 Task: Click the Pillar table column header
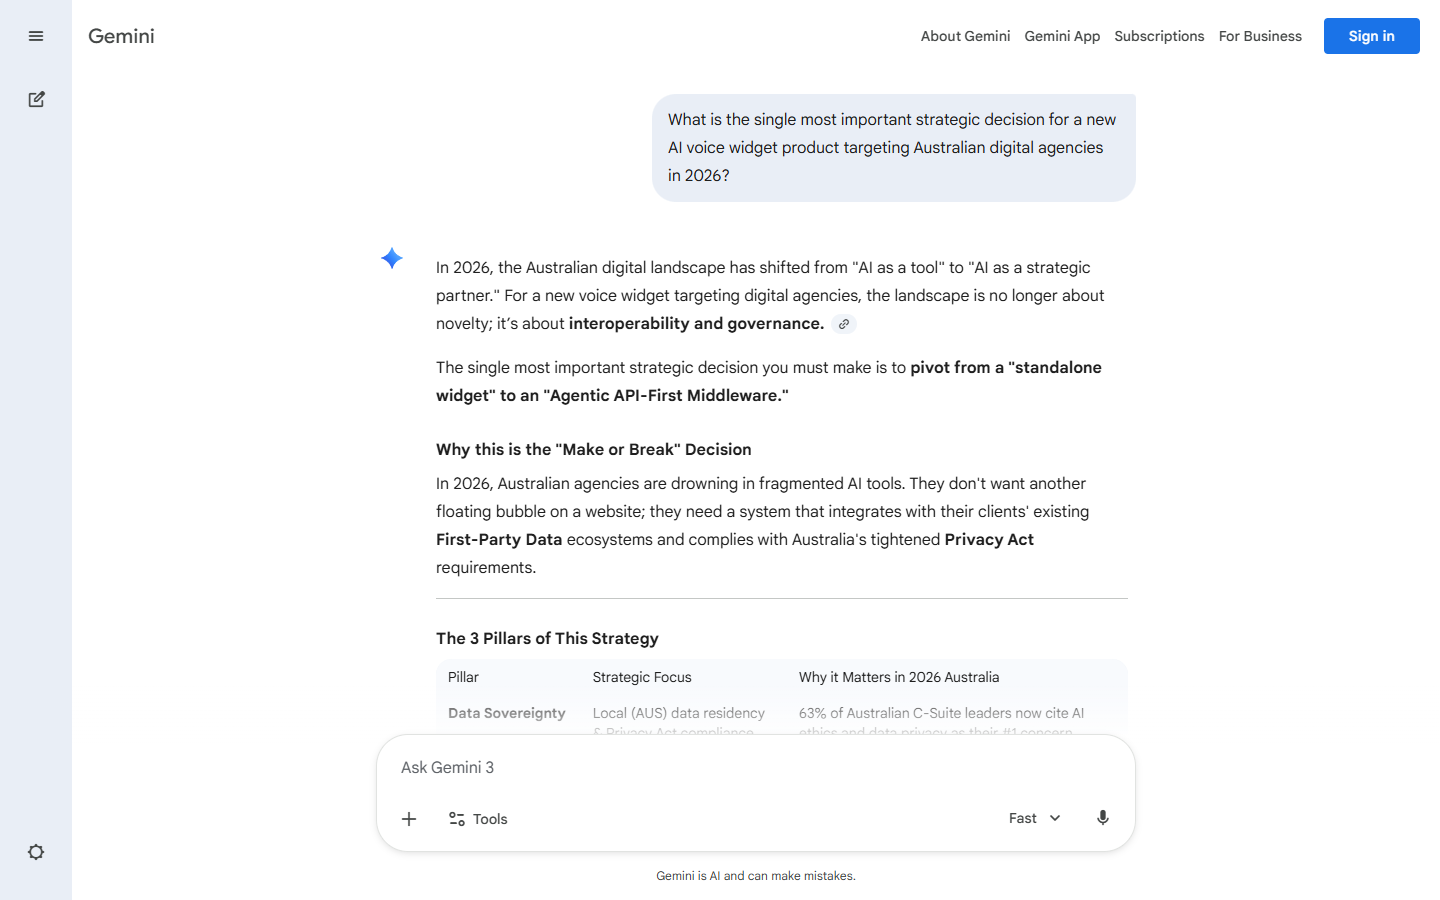[463, 677]
